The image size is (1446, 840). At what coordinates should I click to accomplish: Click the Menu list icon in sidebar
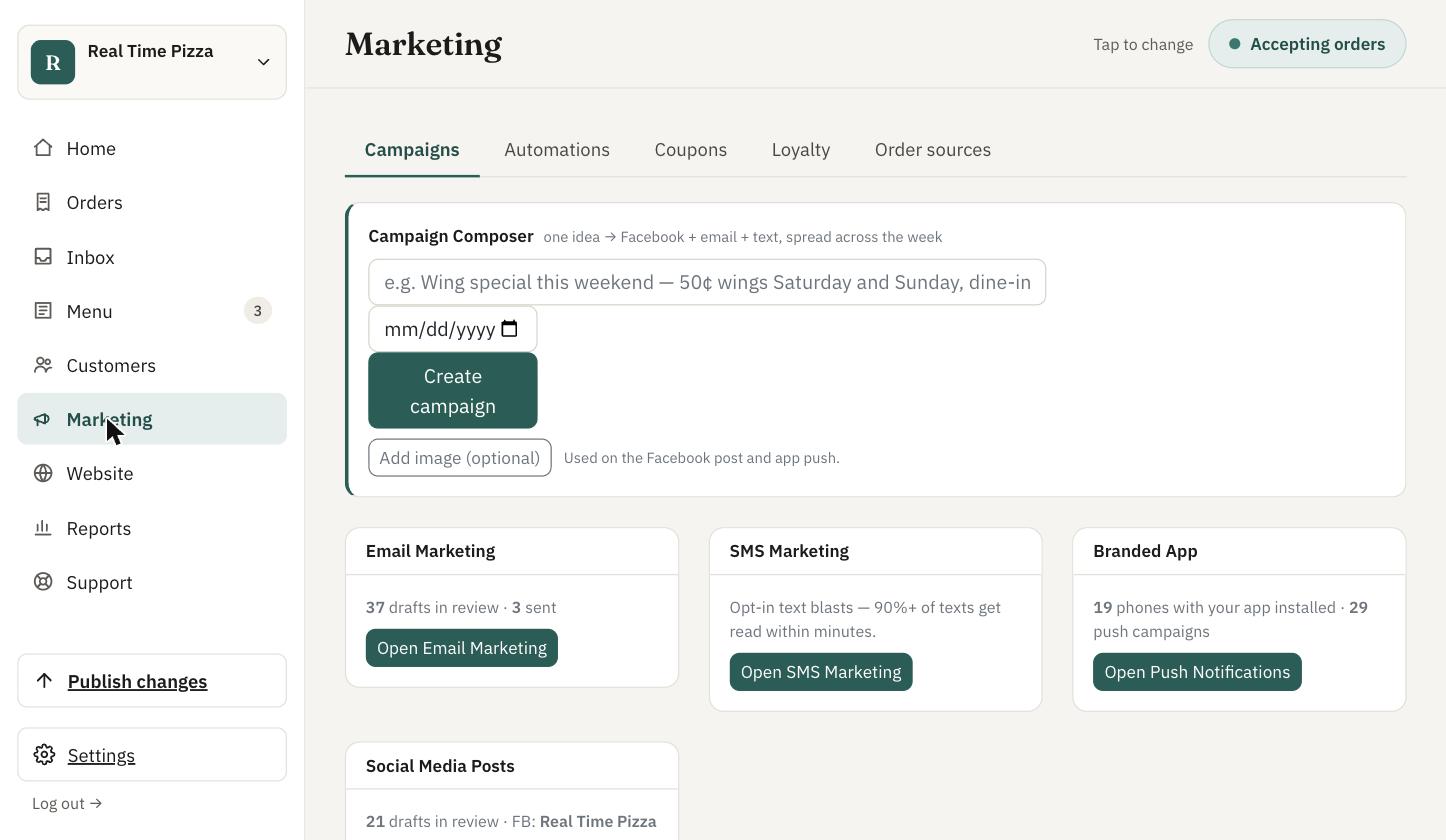click(x=43, y=311)
